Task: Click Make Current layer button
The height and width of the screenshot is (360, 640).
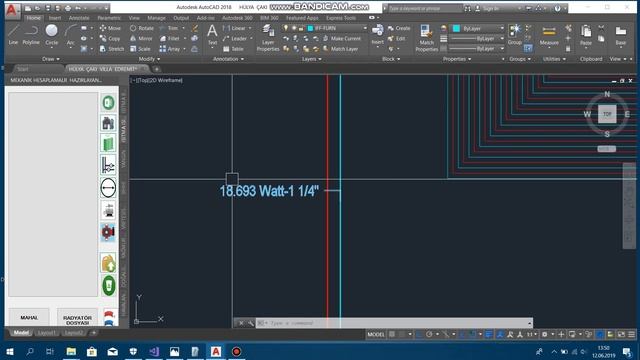Action: pos(342,38)
